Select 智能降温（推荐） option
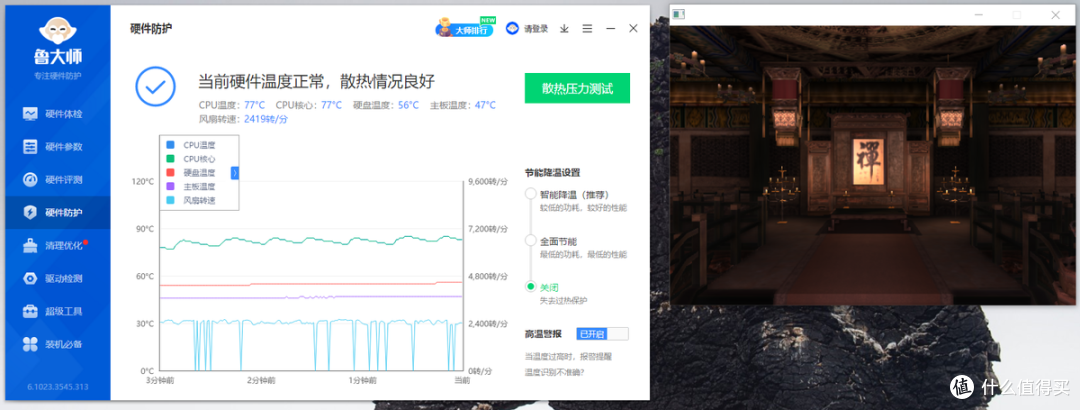Image resolution: width=1080 pixels, height=410 pixels. [x=530, y=194]
